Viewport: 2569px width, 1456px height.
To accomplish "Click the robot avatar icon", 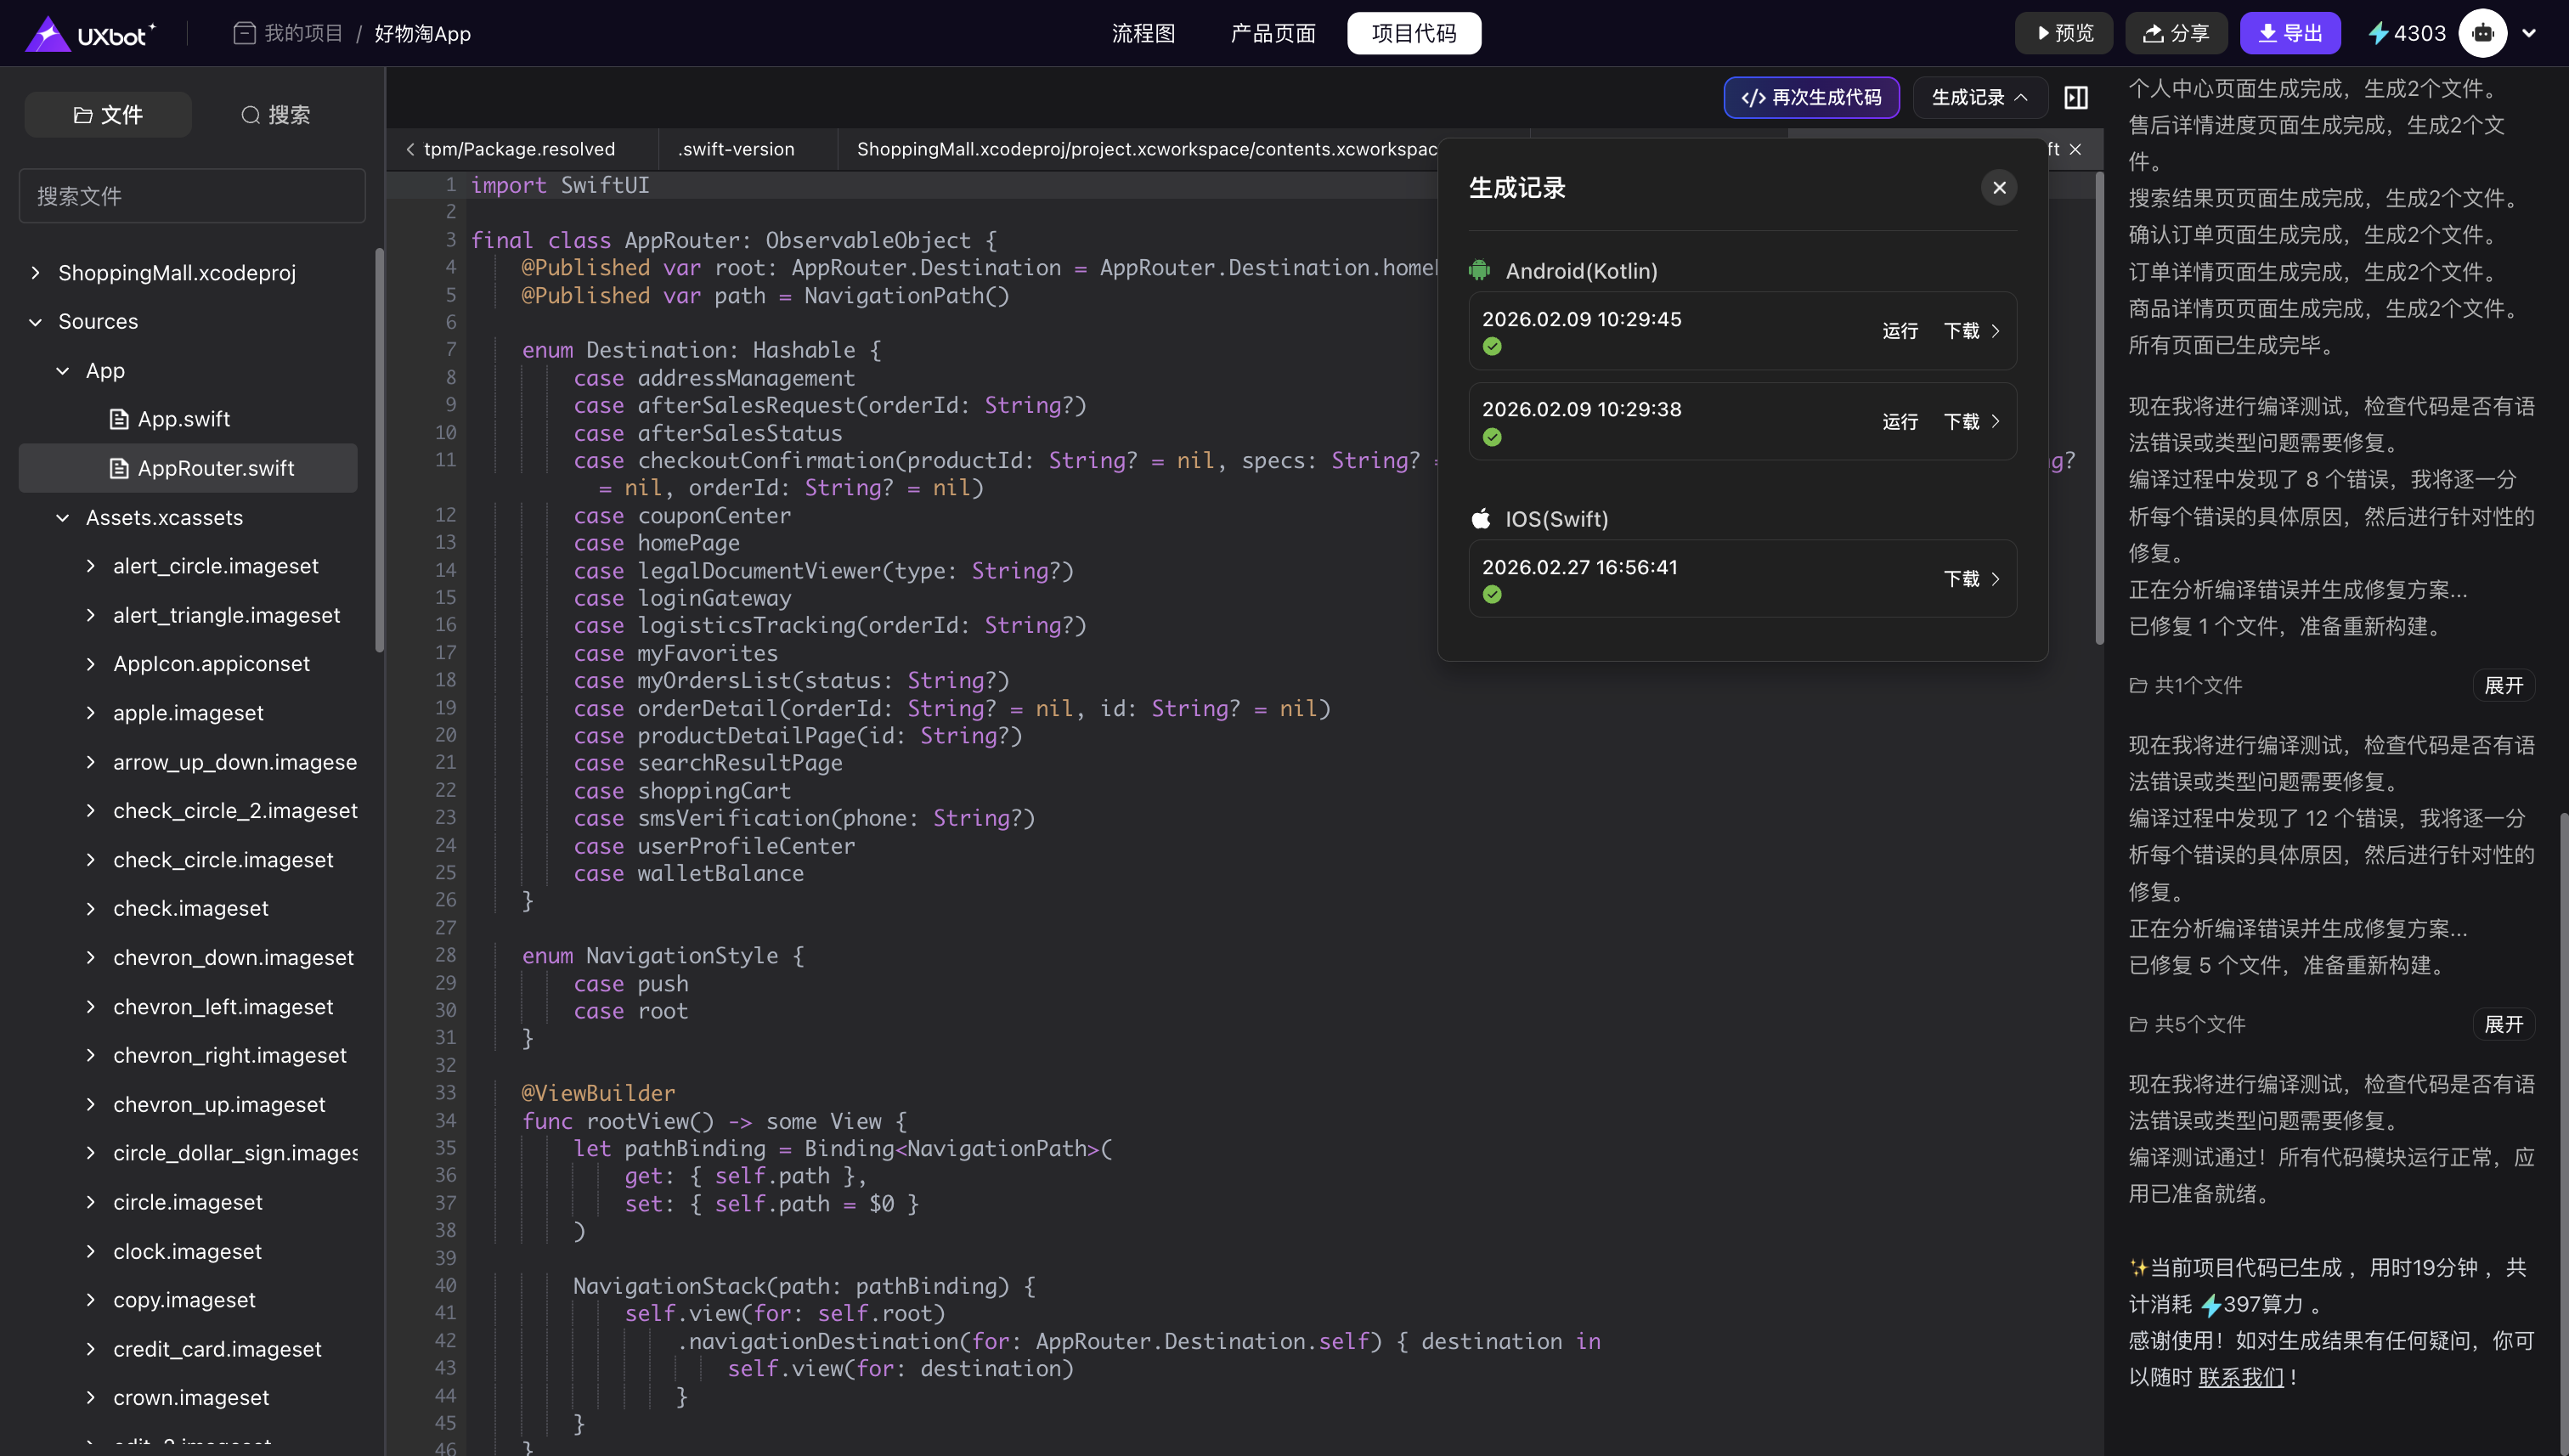I will tap(2482, 33).
